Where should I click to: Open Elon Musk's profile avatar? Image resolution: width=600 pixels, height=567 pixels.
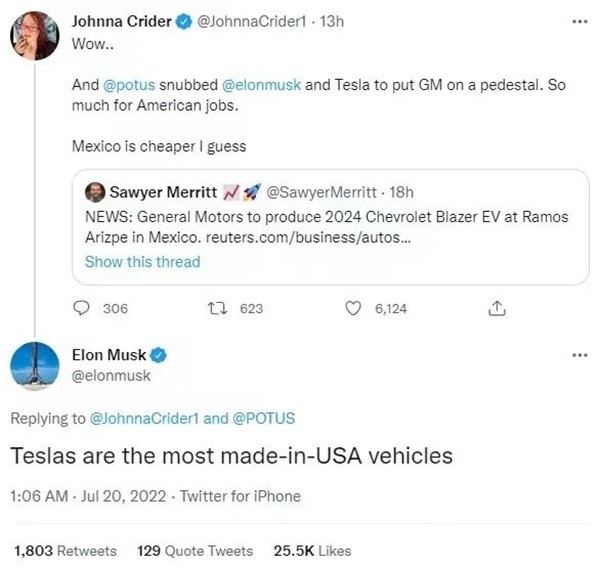tap(34, 365)
